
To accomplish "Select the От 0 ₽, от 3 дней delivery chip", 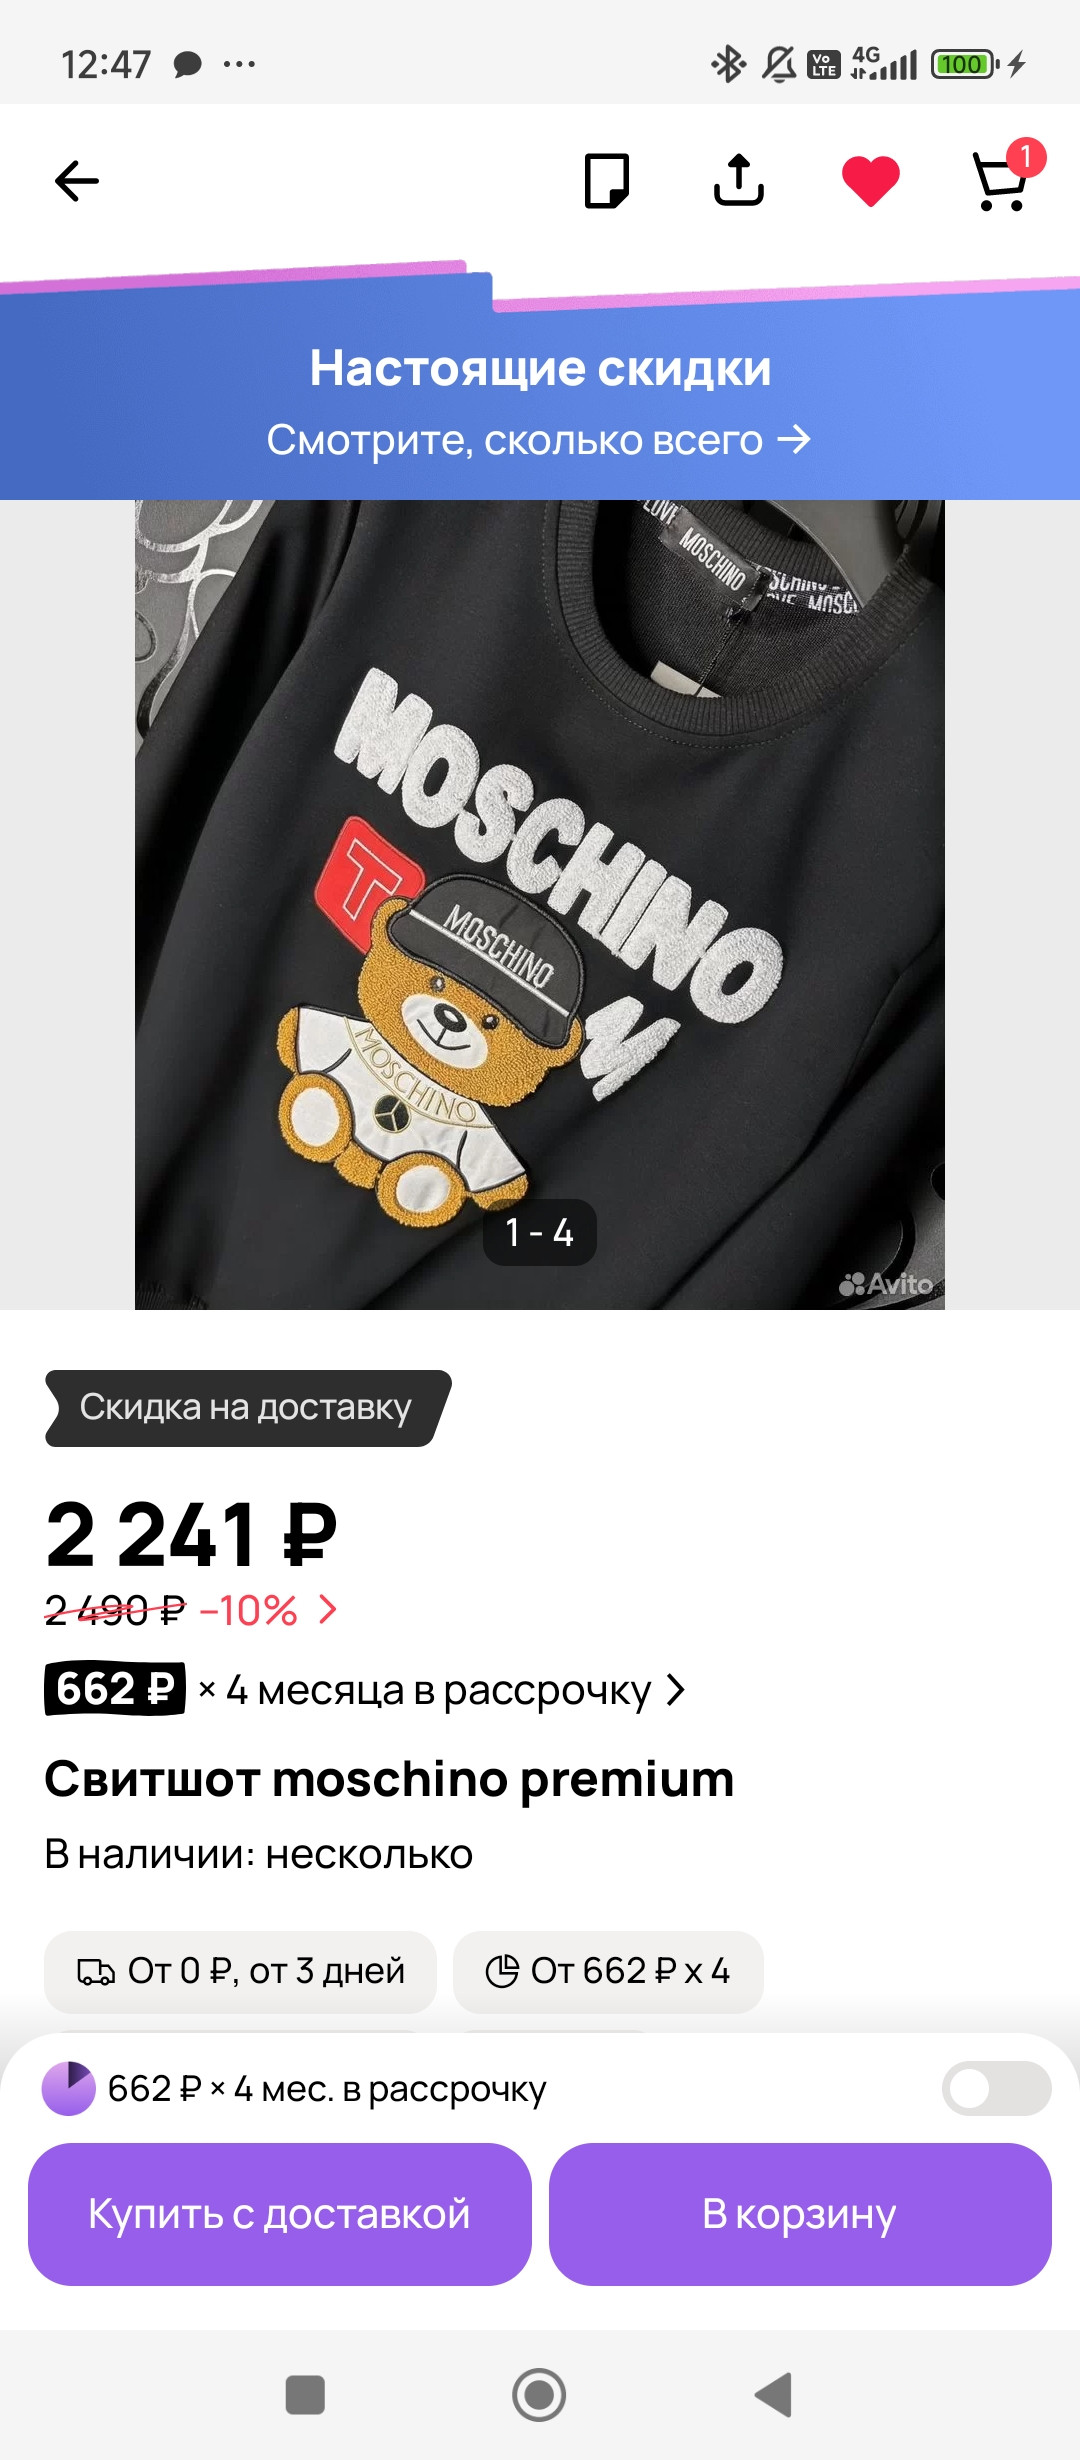I will click(241, 1971).
